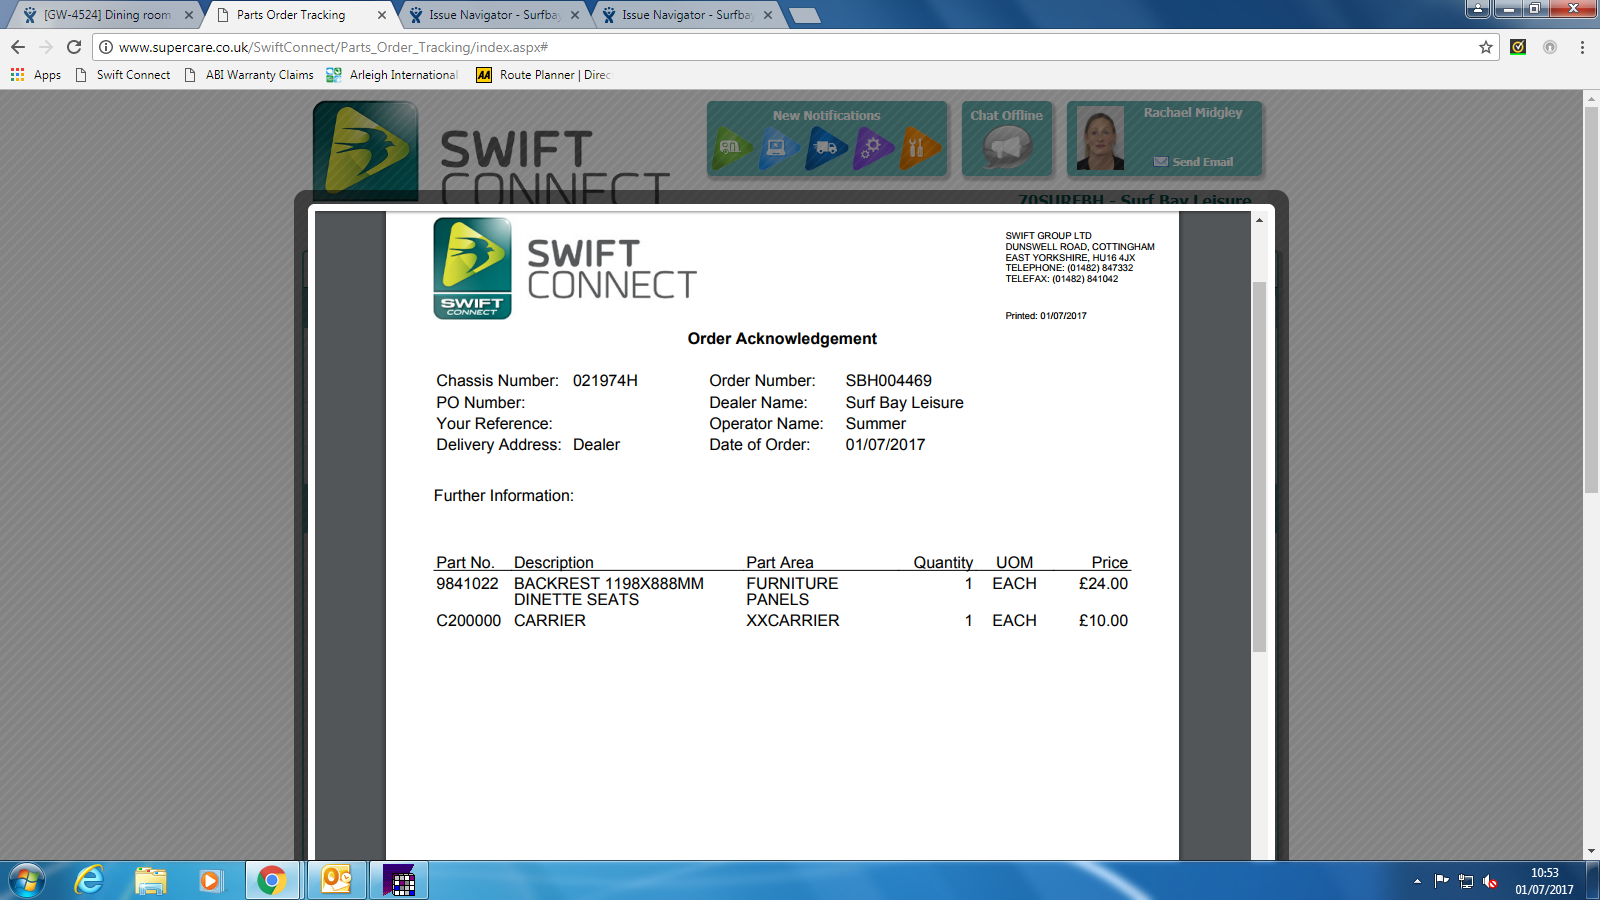This screenshot has height=900, width=1600.
Task: Open the Apps bookmarks shortcut
Action: point(36,75)
